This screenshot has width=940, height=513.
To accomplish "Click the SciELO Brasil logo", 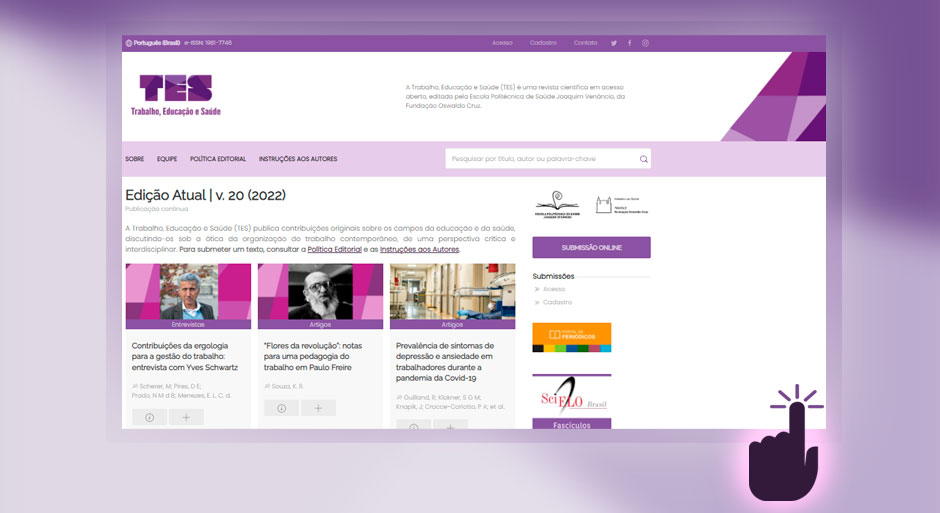I will coord(572,395).
